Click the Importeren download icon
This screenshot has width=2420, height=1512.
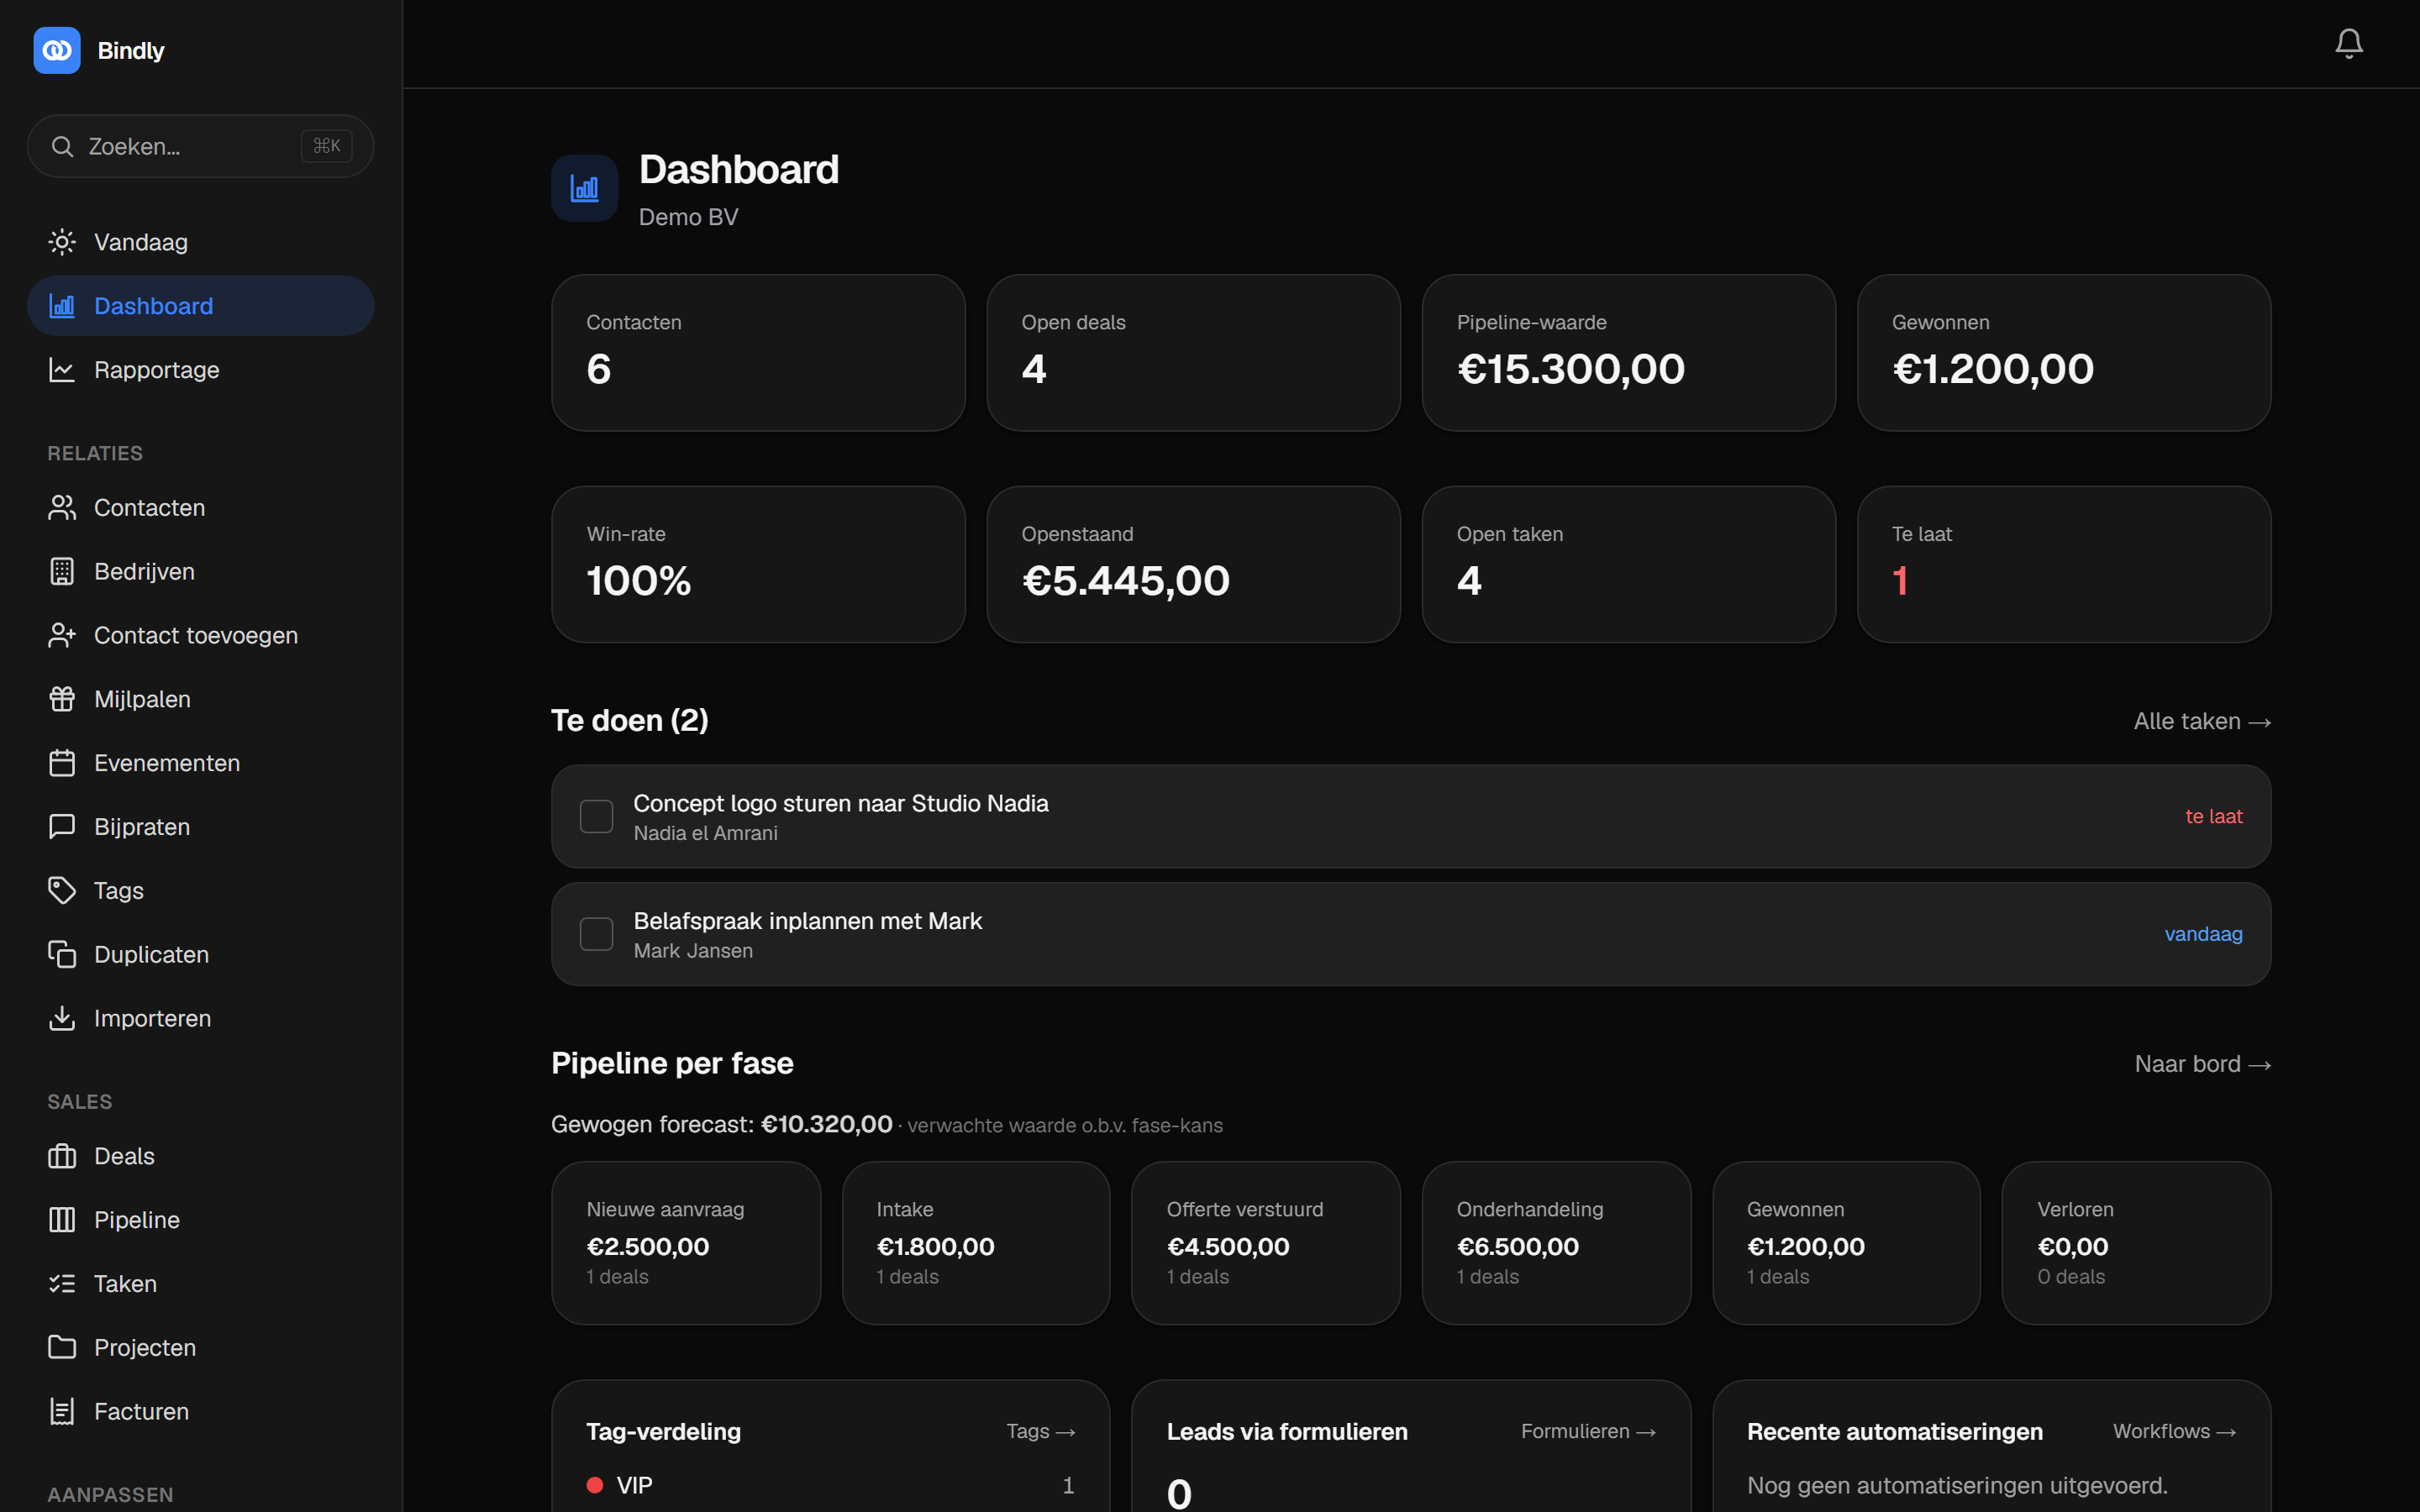[62, 1018]
